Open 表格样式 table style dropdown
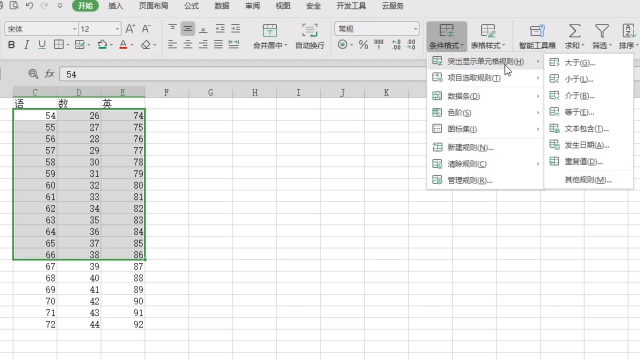 [488, 36]
